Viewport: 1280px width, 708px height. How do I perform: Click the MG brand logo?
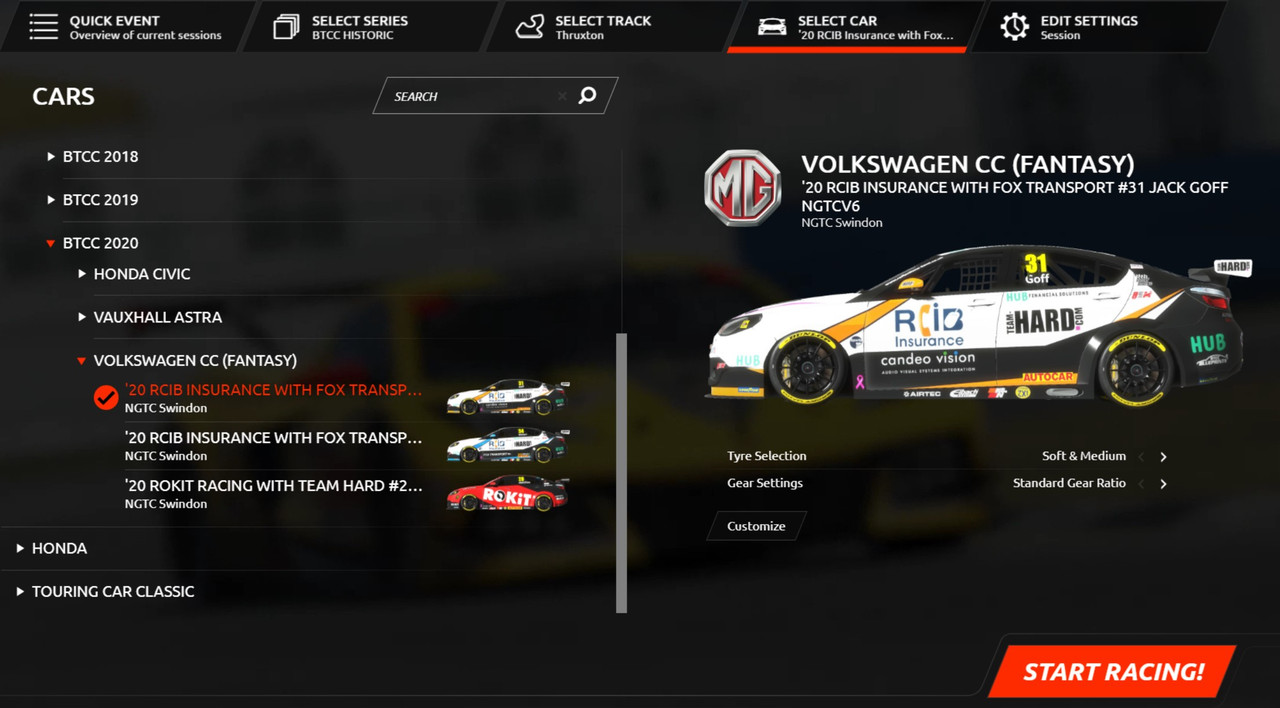pyautogui.click(x=742, y=188)
